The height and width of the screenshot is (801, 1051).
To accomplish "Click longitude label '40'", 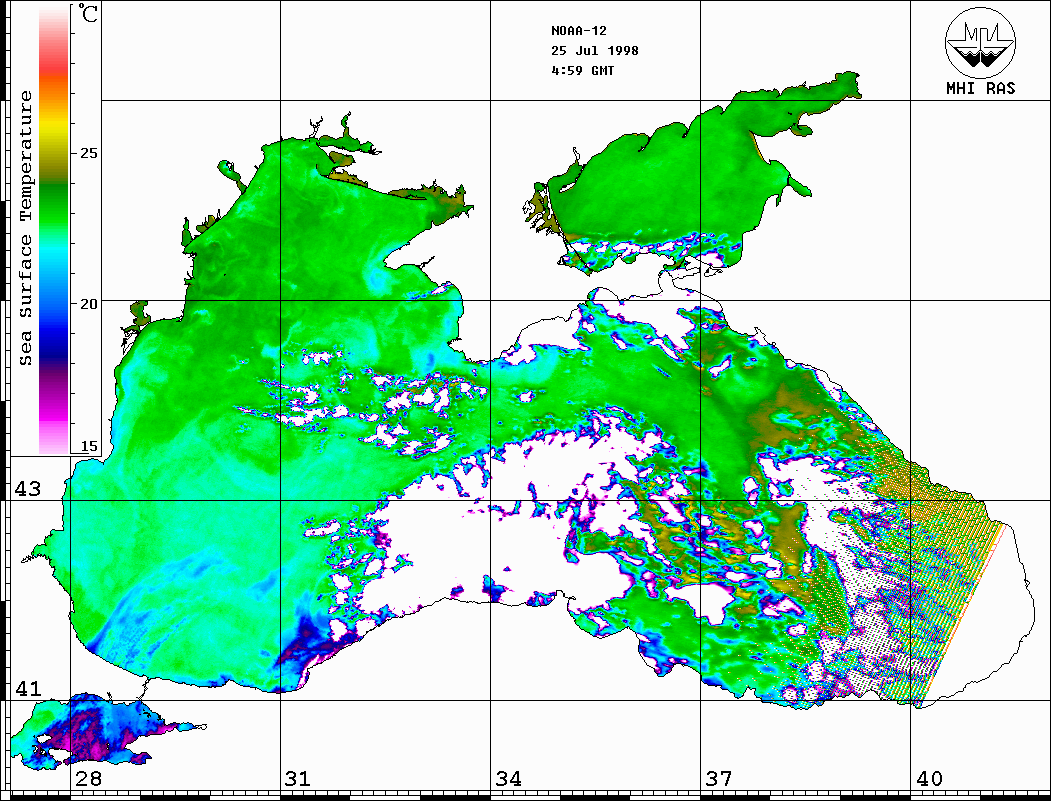I will [x=929, y=779].
